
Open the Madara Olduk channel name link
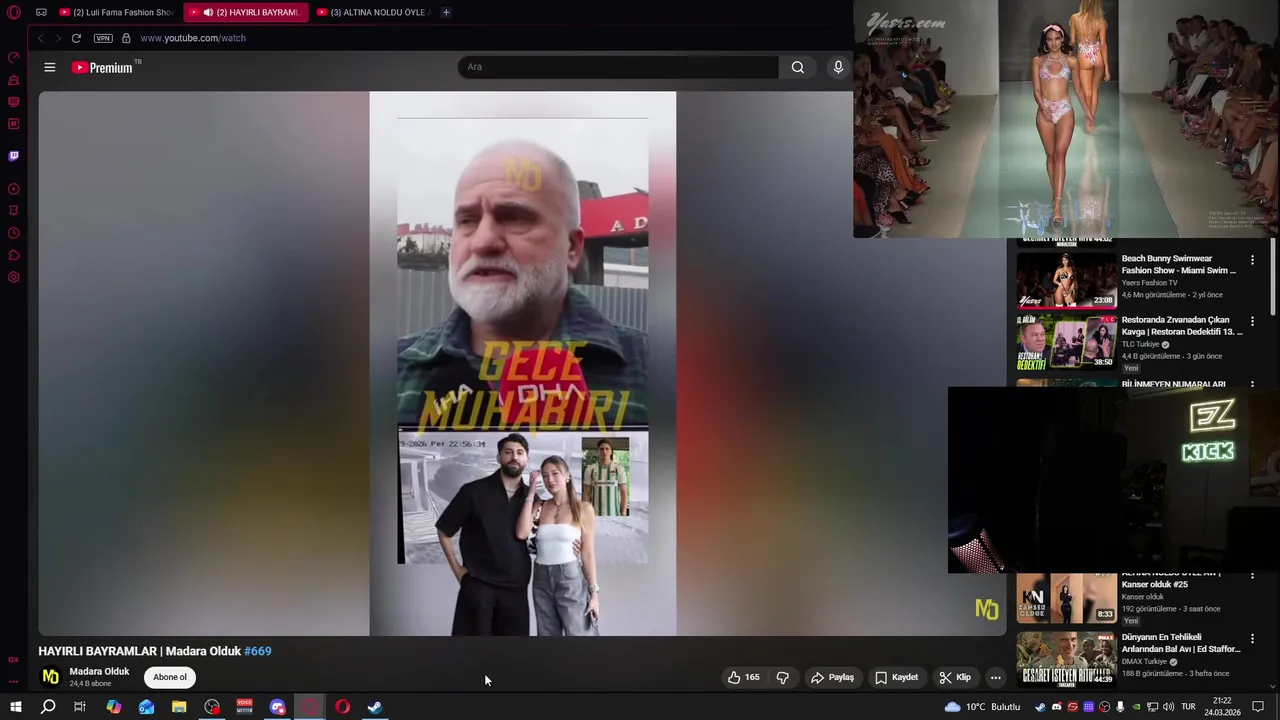click(99, 671)
